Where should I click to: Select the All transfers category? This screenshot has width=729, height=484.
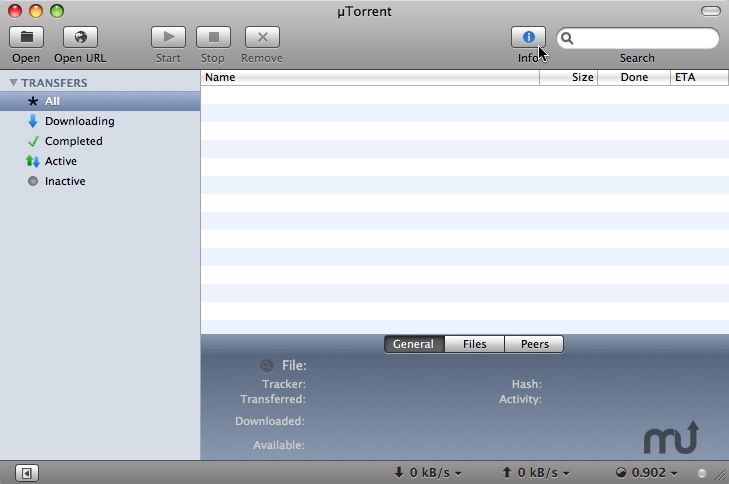click(x=100, y=101)
